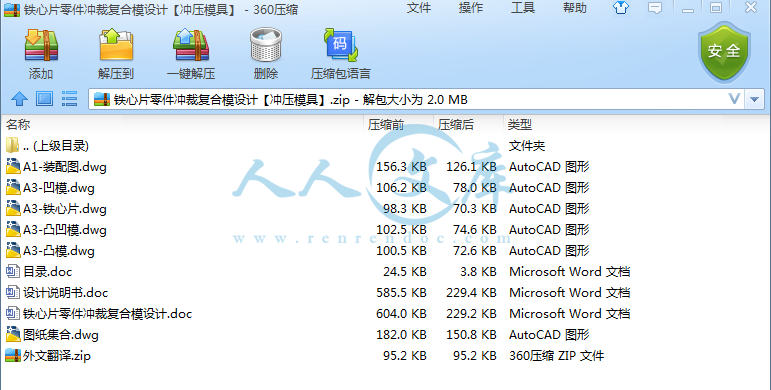The image size is (771, 390).
Task: Select the file name A3-凹模.dwg
Action: pyautogui.click(x=59, y=188)
